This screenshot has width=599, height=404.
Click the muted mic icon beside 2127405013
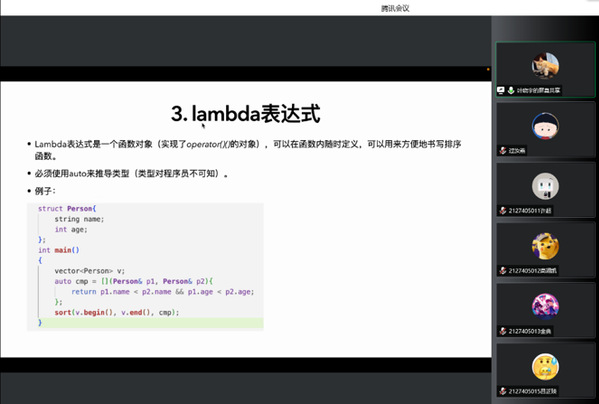503,331
